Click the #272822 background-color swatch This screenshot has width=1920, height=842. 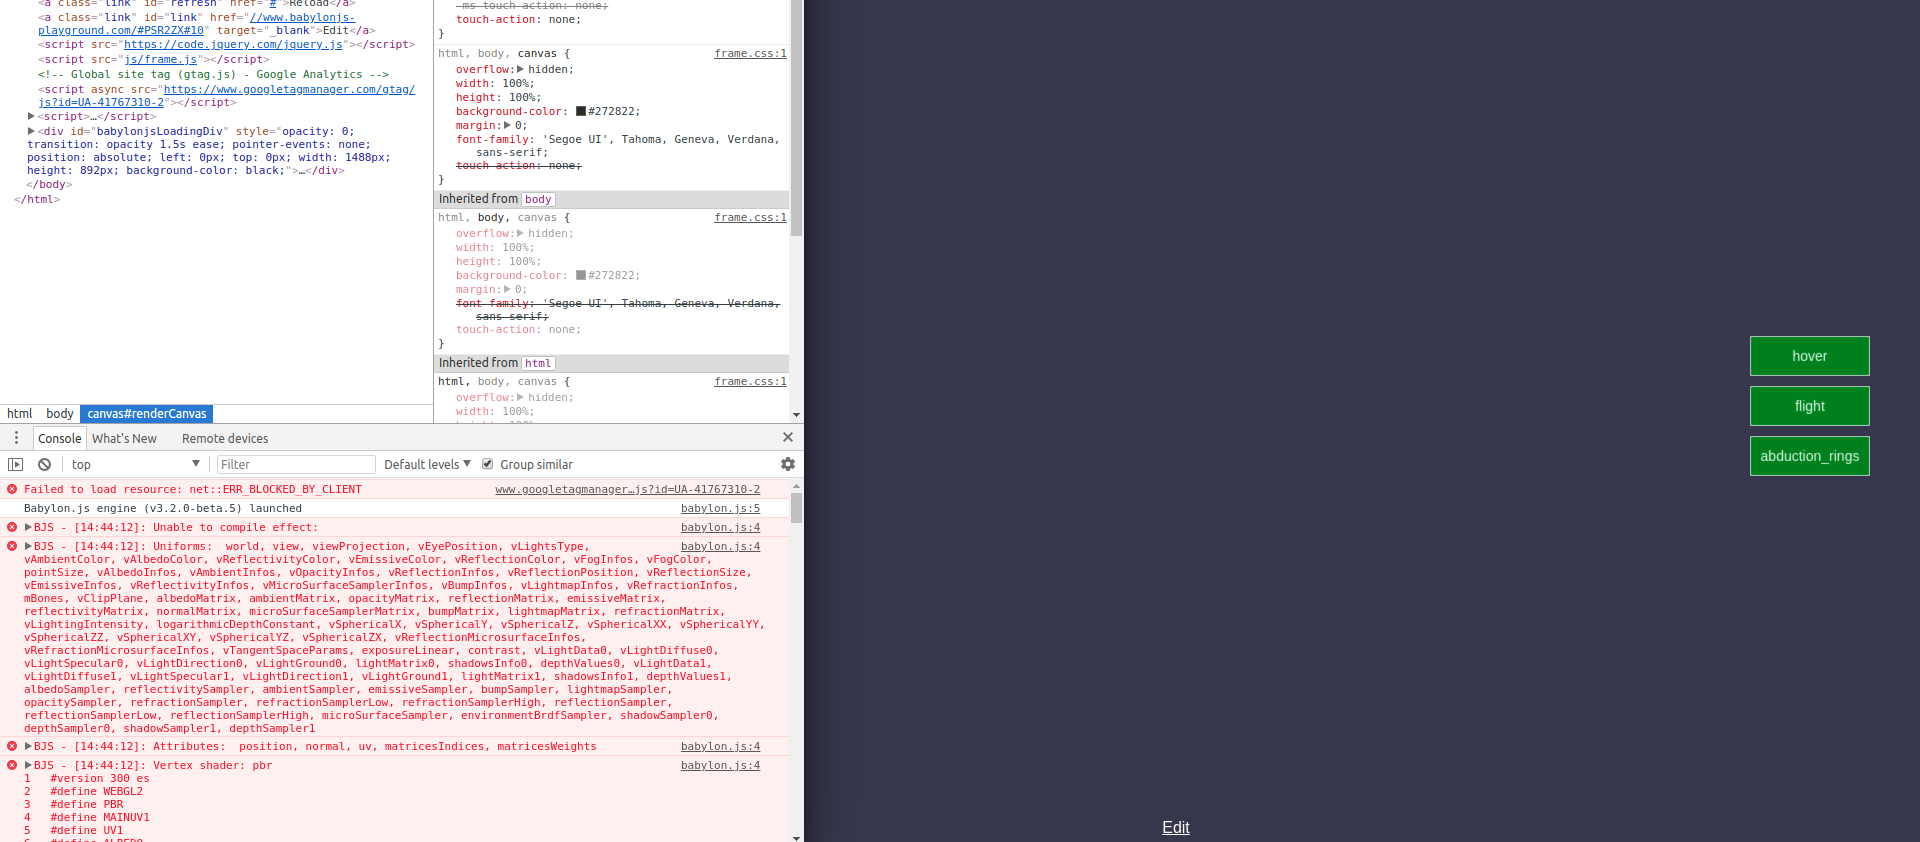(x=581, y=111)
